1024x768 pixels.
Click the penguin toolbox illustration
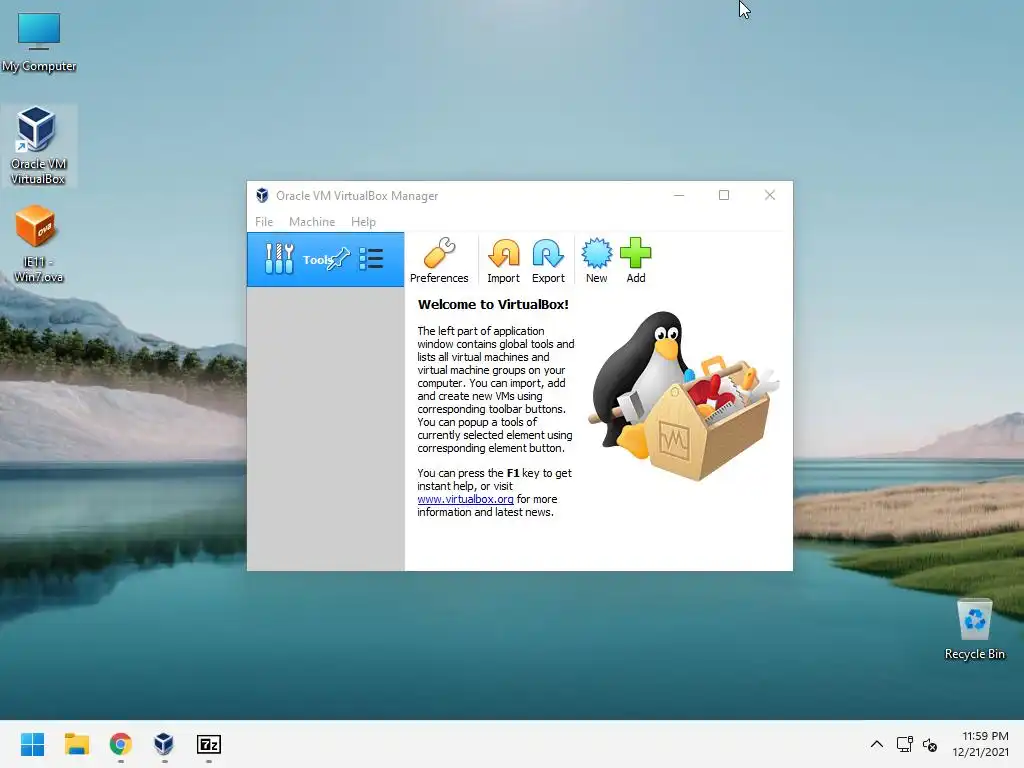coord(682,396)
